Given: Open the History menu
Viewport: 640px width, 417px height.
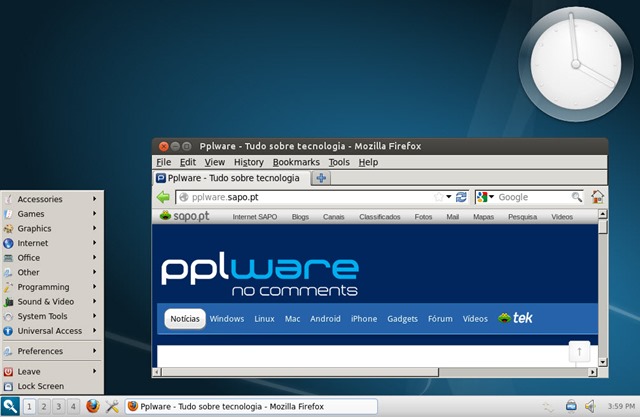Looking at the screenshot, I should pos(249,162).
